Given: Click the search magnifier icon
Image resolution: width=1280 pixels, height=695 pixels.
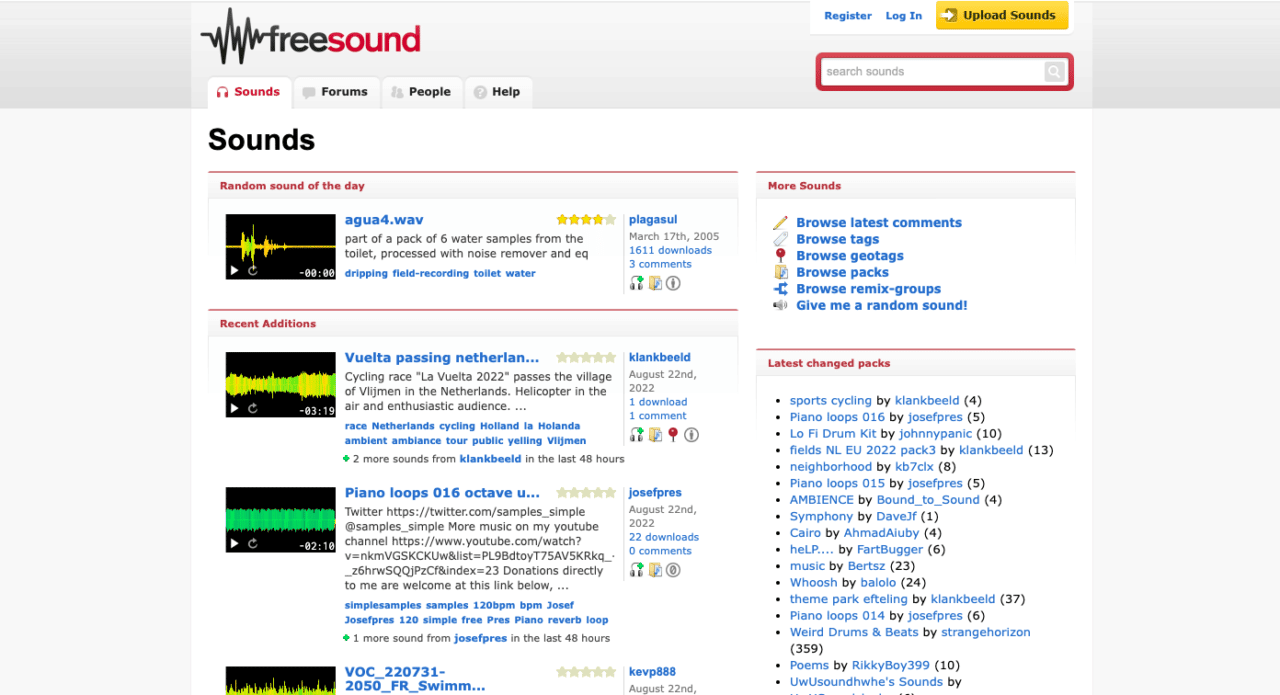Looking at the screenshot, I should 1054,71.
